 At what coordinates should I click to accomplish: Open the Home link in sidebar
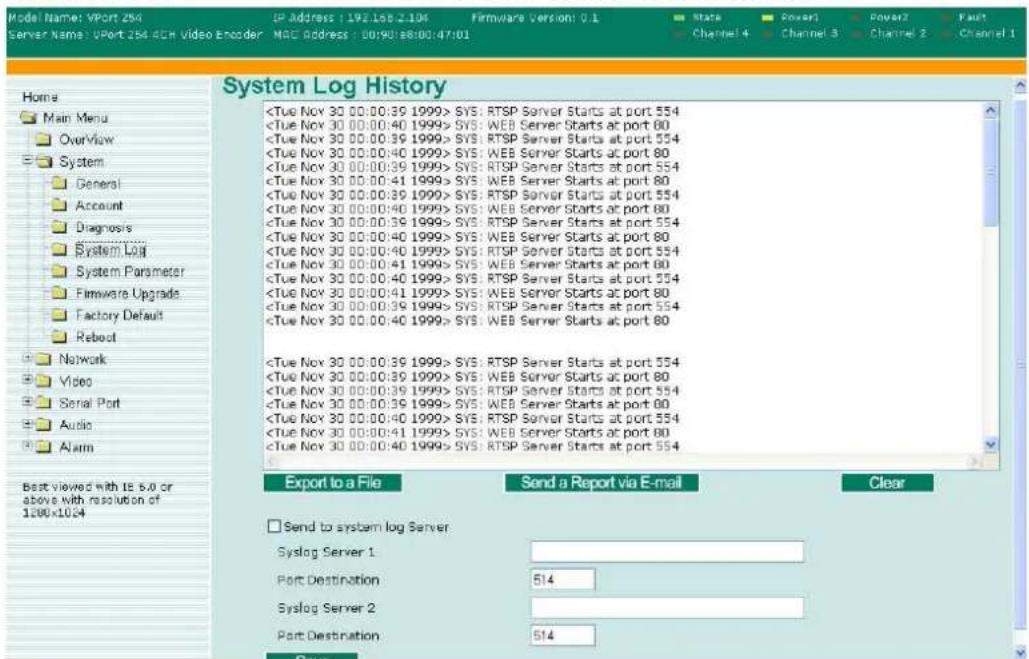40,97
